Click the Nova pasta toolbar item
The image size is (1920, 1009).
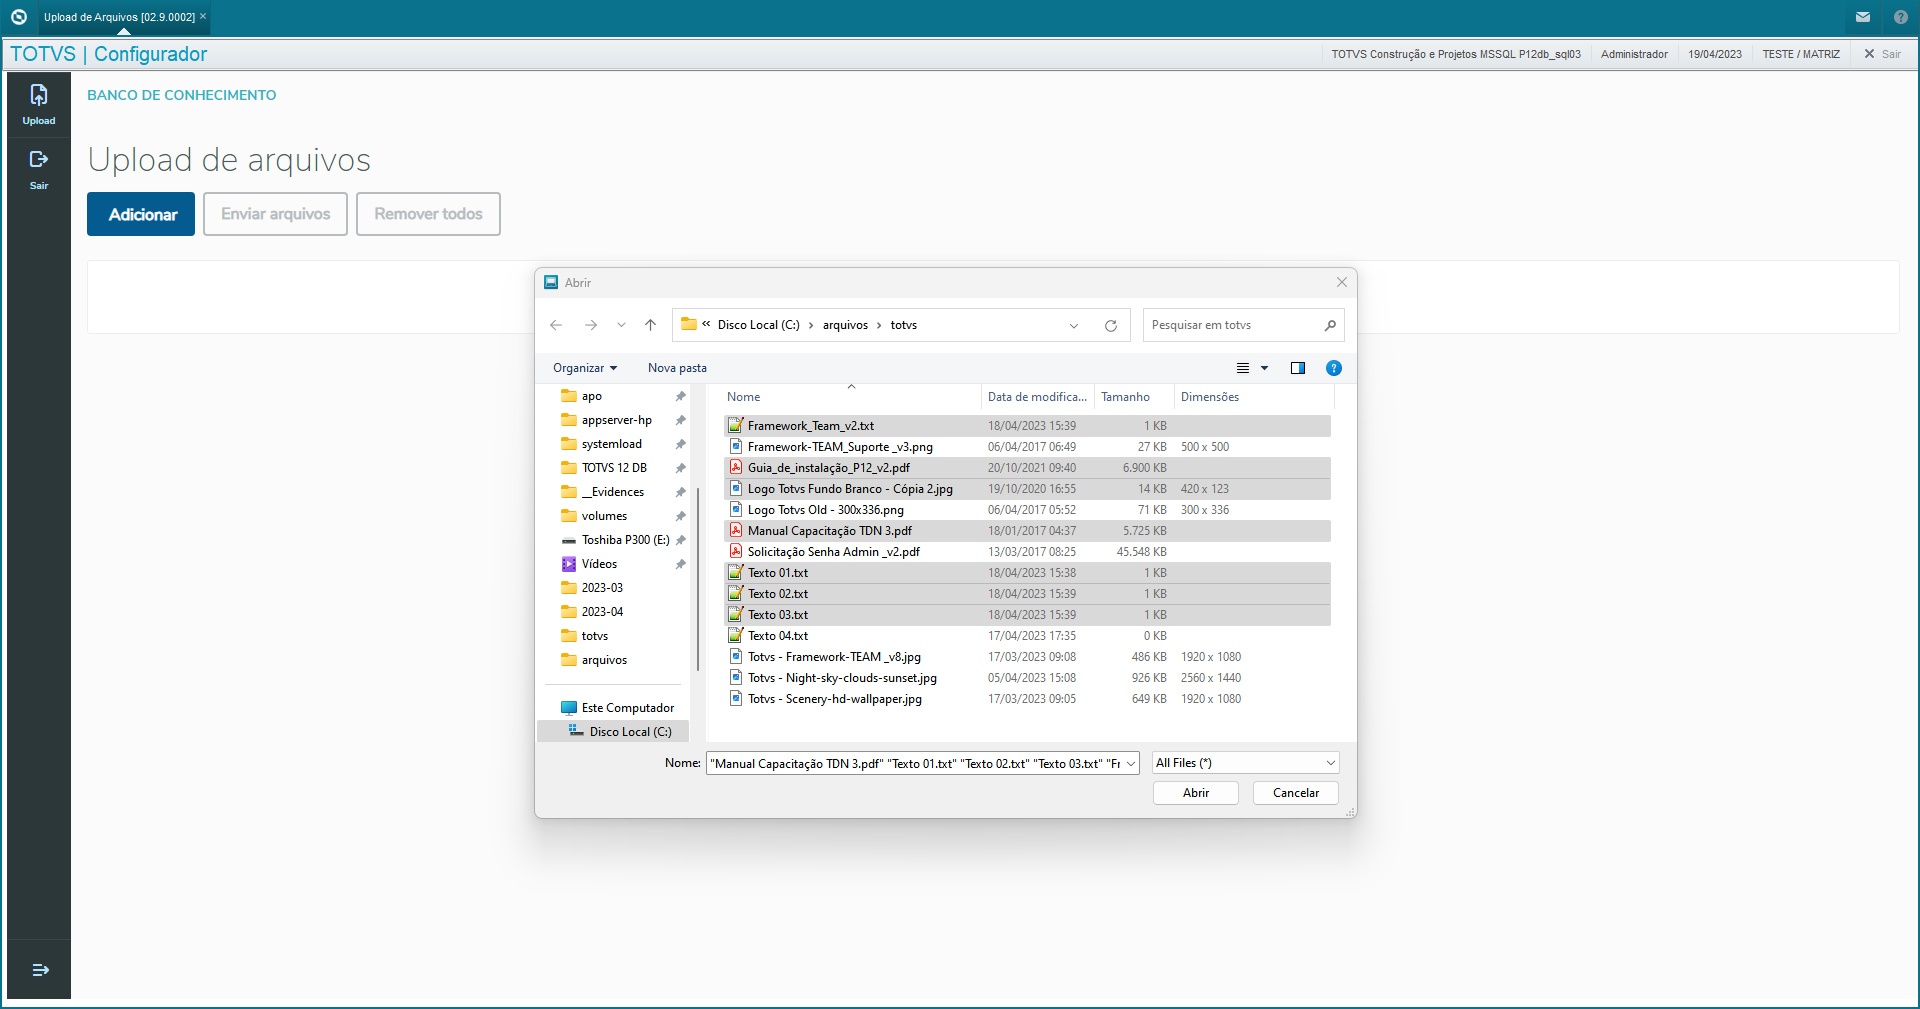point(677,368)
